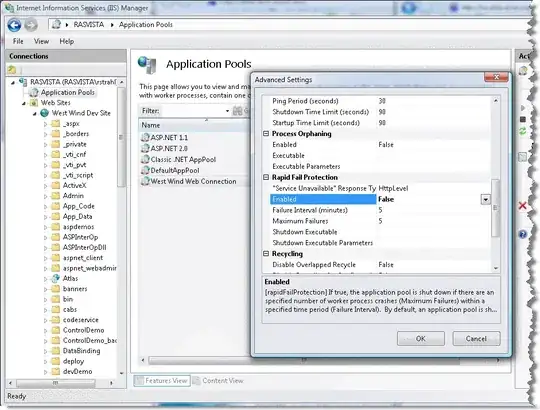Select Failure Interval (minutes) setting
540x410 pixels.
tap(381, 210)
